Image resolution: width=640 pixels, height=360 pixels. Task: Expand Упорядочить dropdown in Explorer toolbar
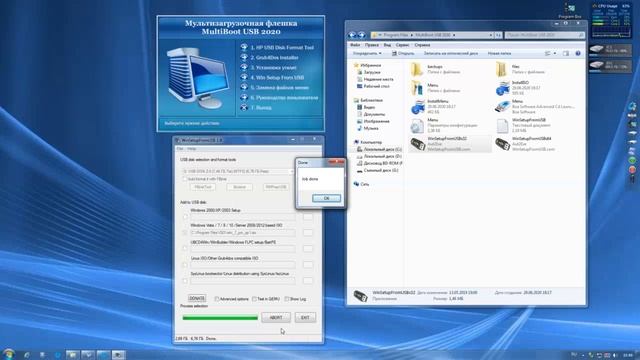tap(367, 53)
